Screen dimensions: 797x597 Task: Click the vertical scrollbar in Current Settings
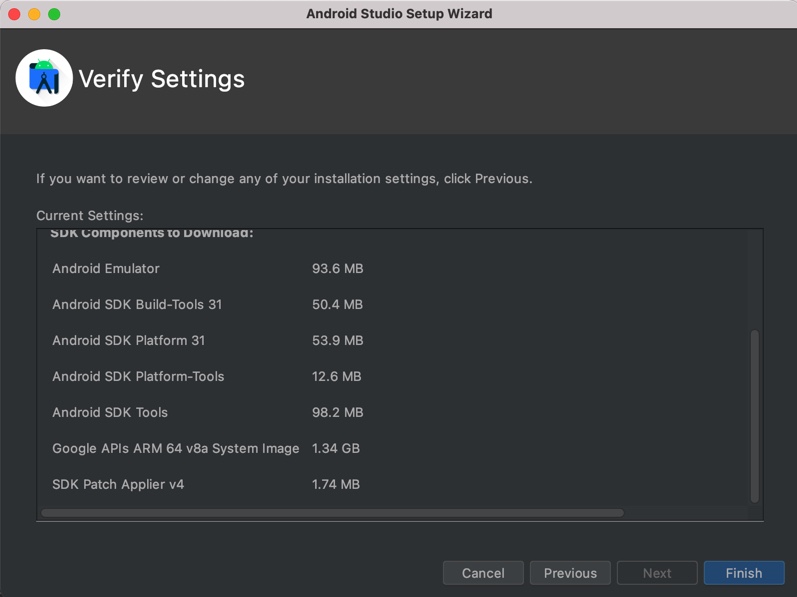click(755, 416)
